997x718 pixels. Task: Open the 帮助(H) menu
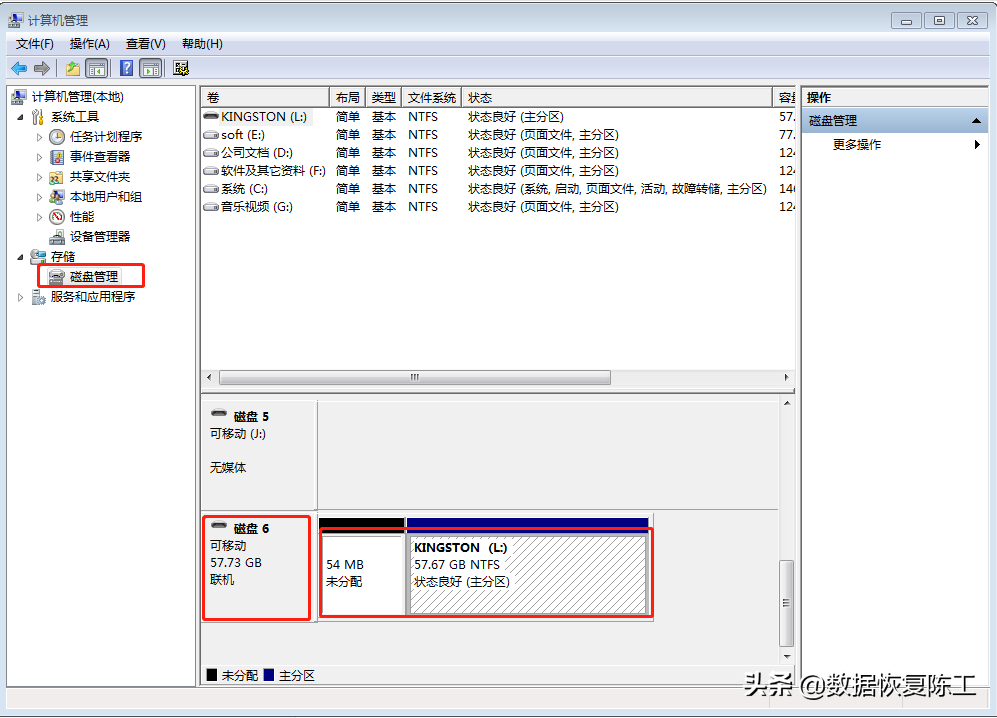tap(202, 44)
